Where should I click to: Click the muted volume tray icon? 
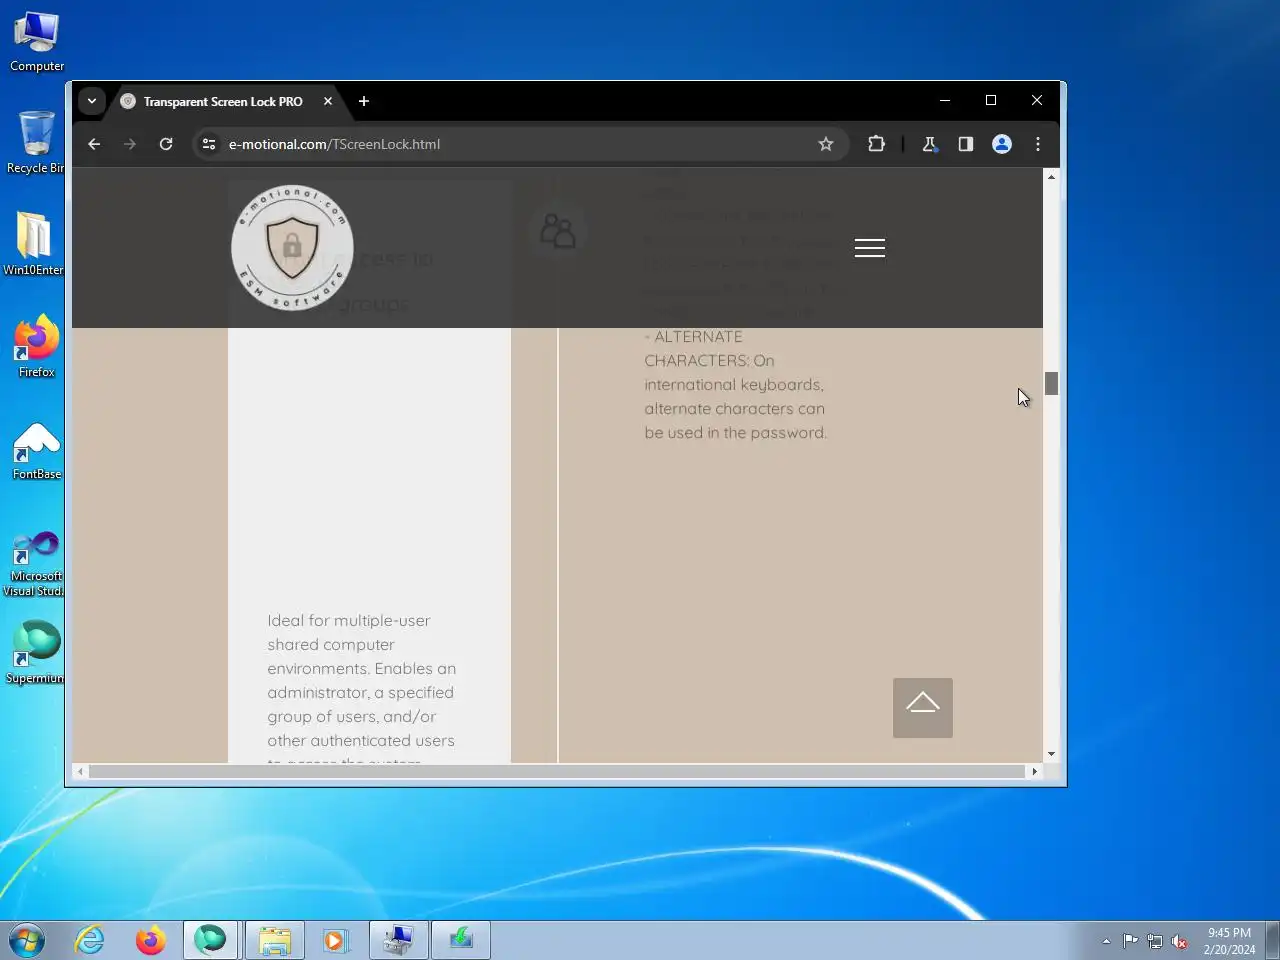(x=1180, y=941)
